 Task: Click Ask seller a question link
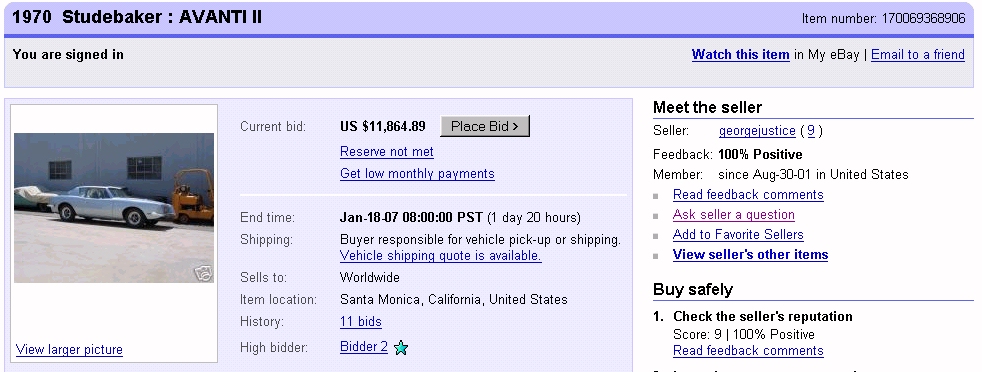[x=733, y=215]
